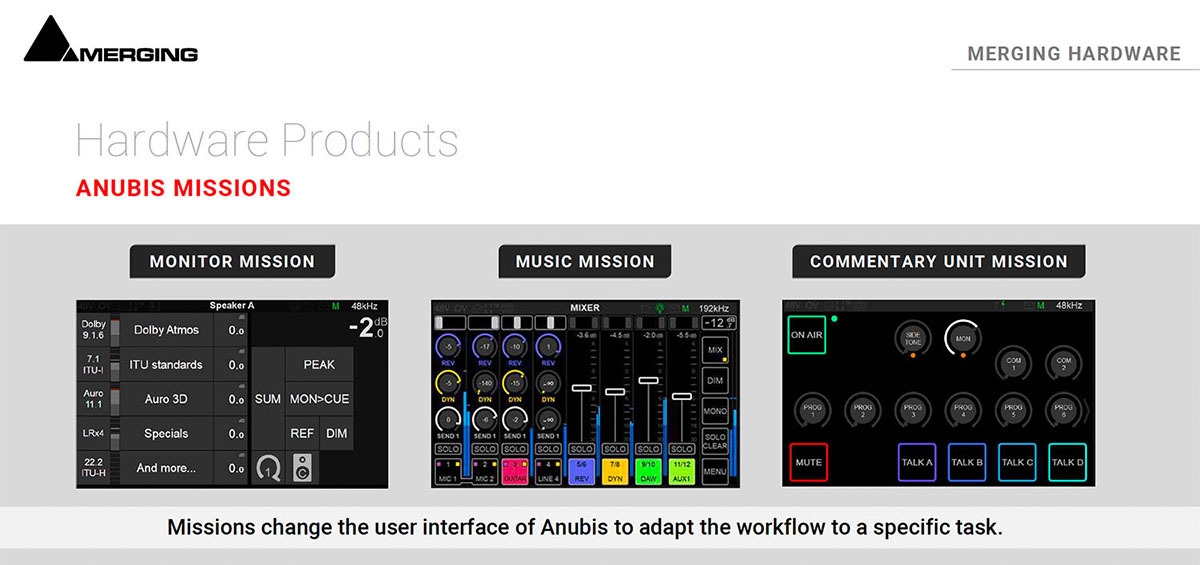Select the Commentary Unit Mission label
Viewport: 1200px width, 565px height.
[938, 262]
